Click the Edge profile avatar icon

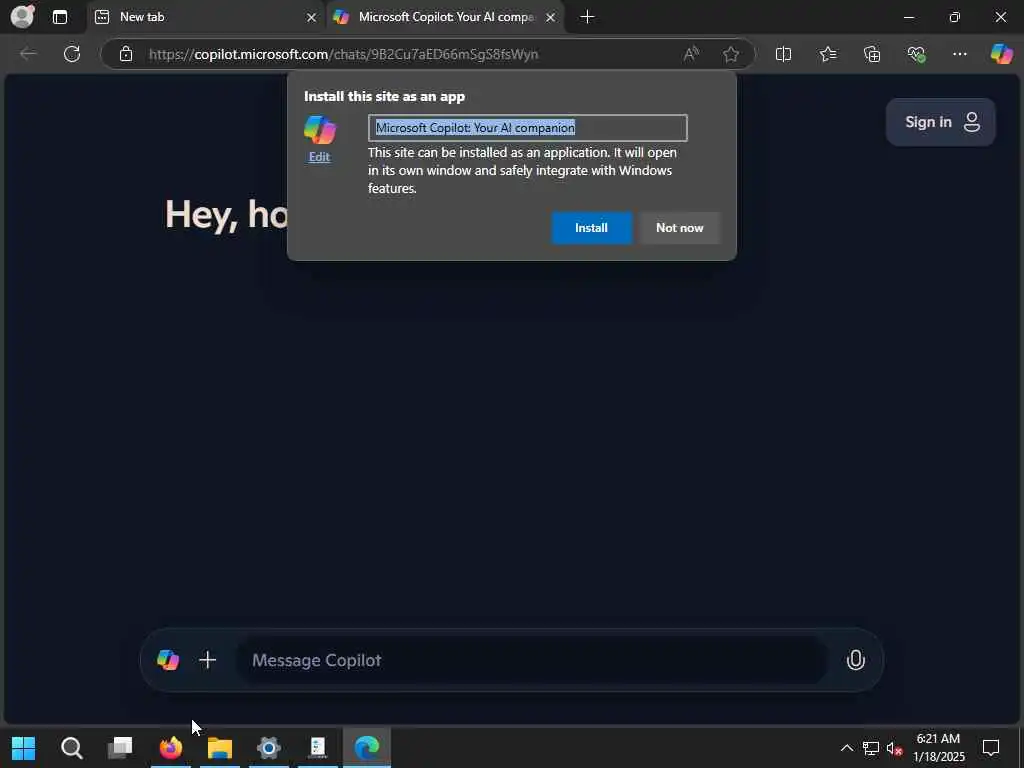click(x=22, y=16)
